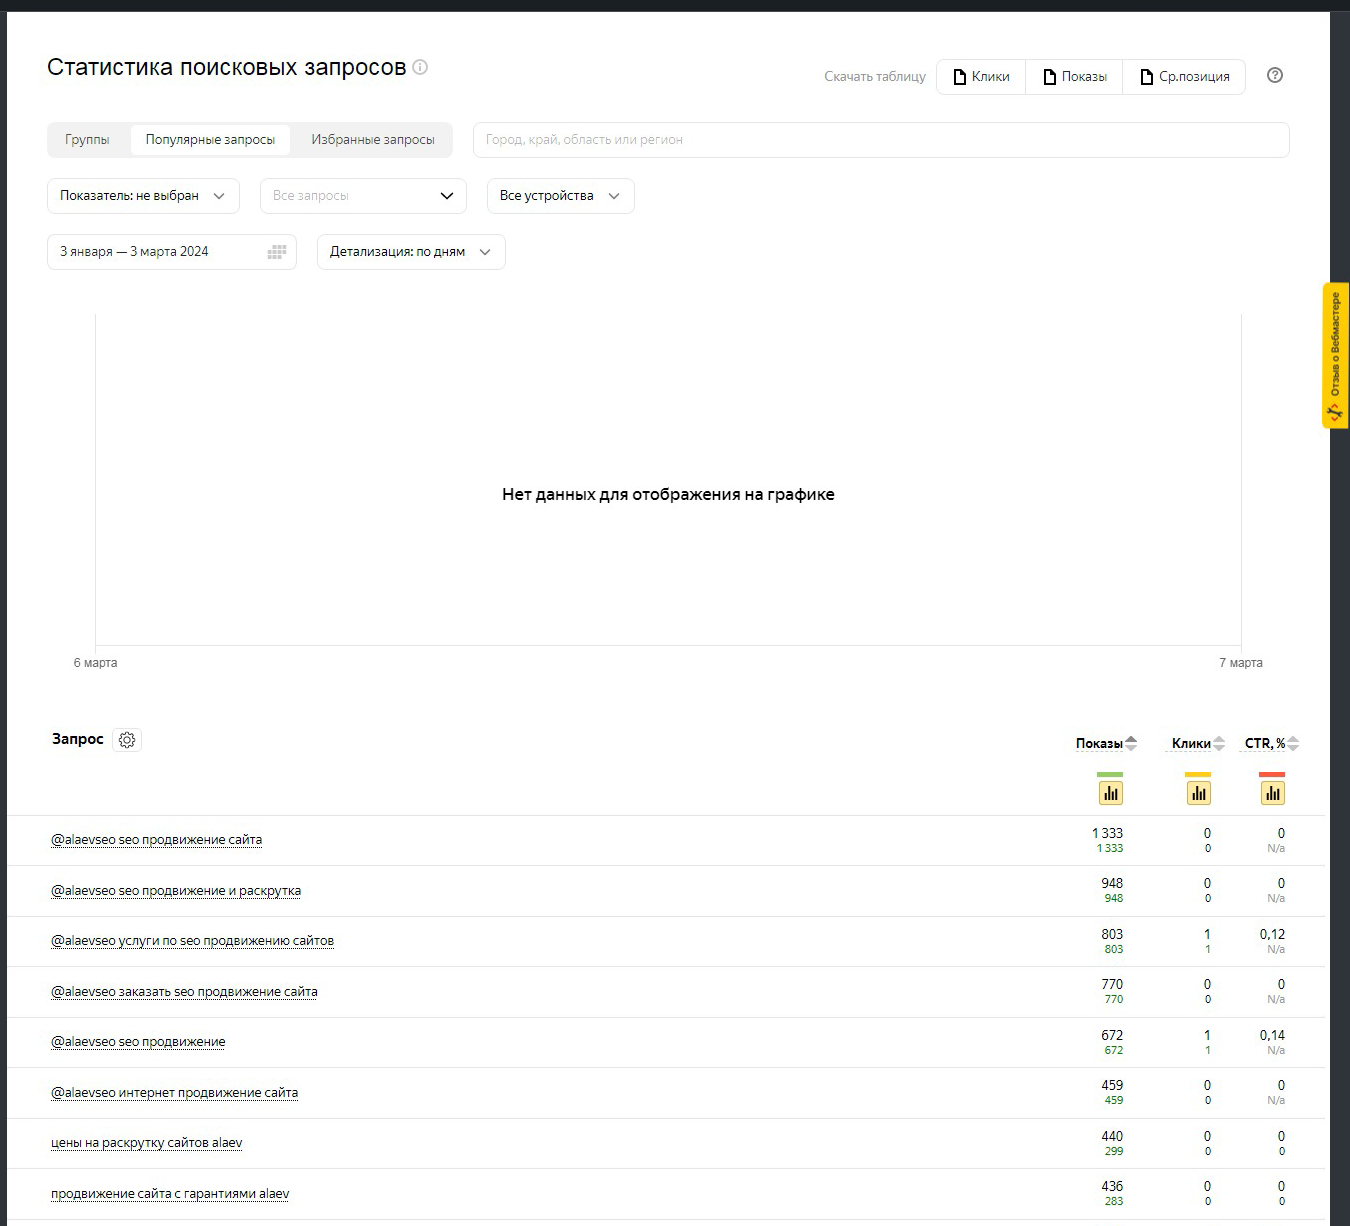Sort the table by the CTR column
1350x1226 pixels.
(x=1272, y=743)
